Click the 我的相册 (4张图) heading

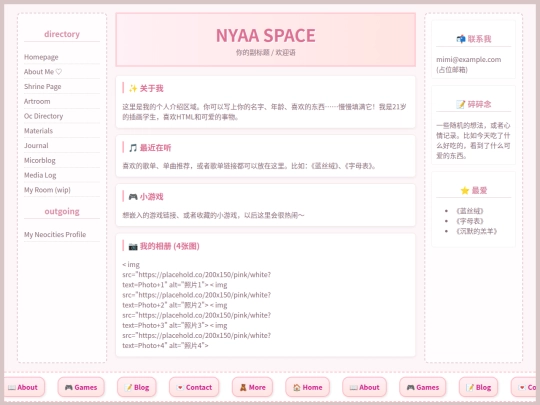[169, 246]
